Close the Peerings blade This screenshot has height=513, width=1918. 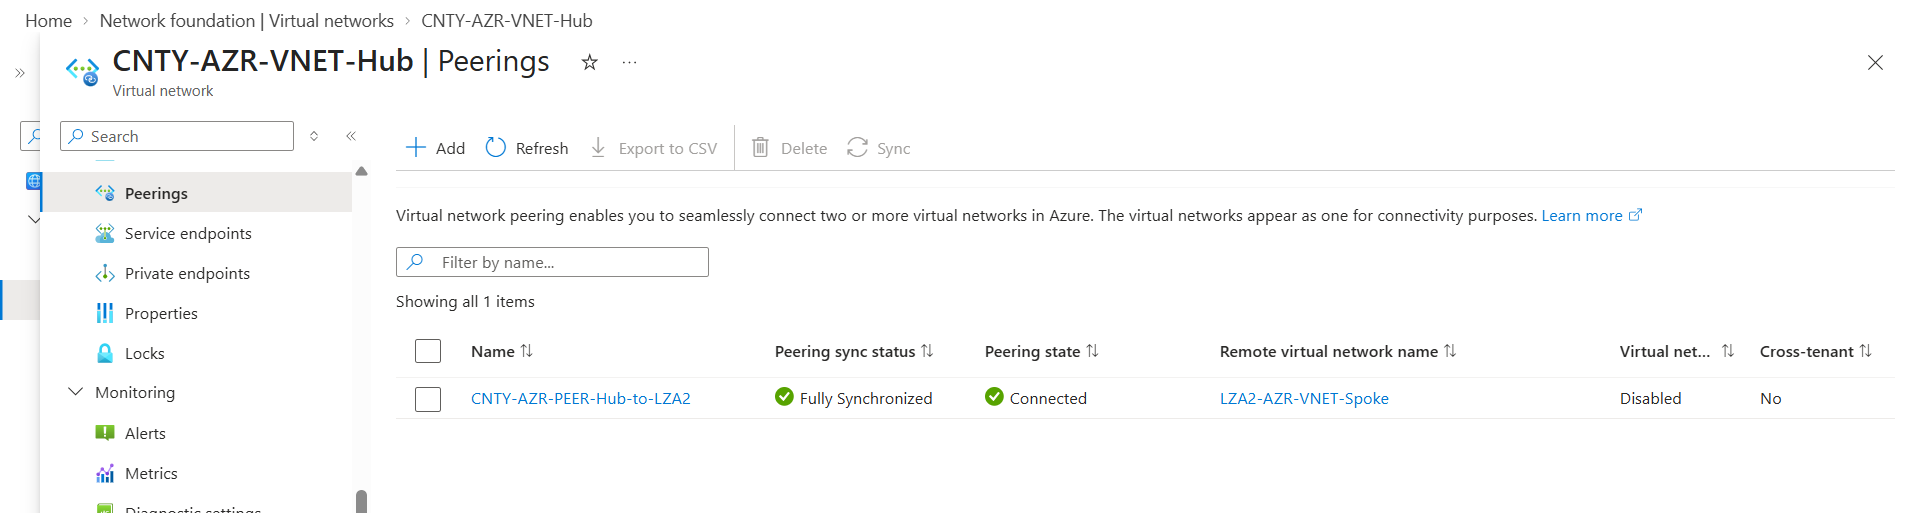(1875, 63)
